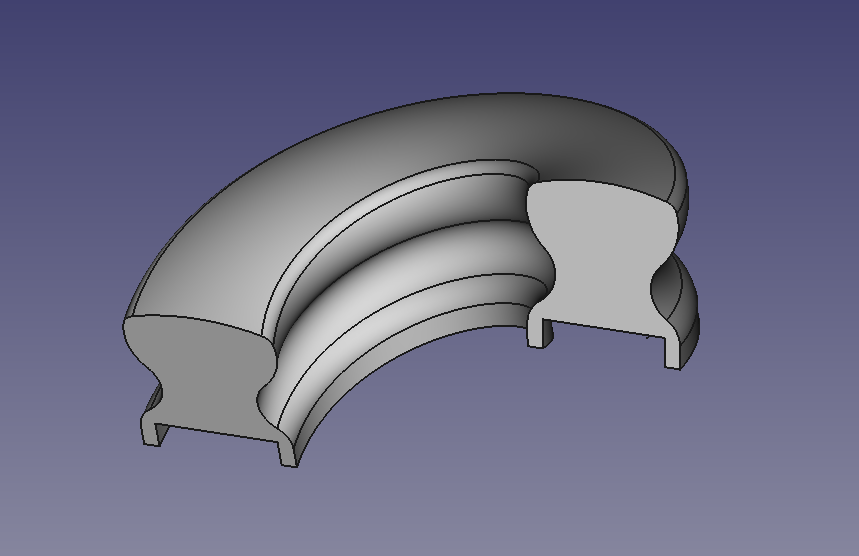
Task: Select right leg of the right cross-section
Action: pyautogui.click(x=673, y=352)
